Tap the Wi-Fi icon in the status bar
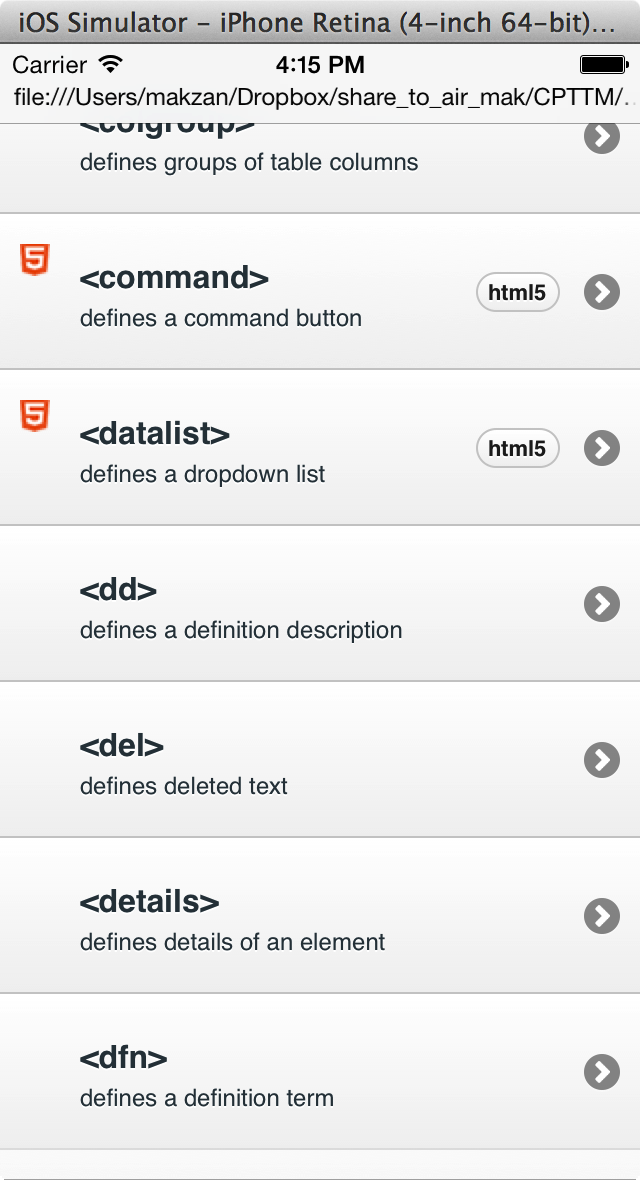640x1180 pixels. (x=110, y=64)
